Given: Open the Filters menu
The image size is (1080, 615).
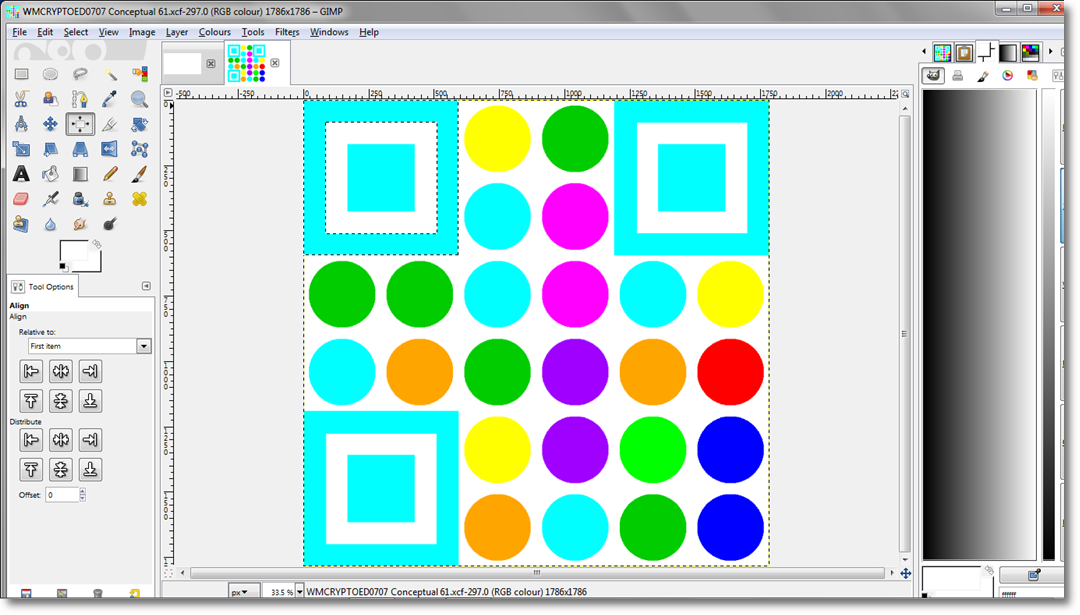Looking at the screenshot, I should (x=287, y=32).
